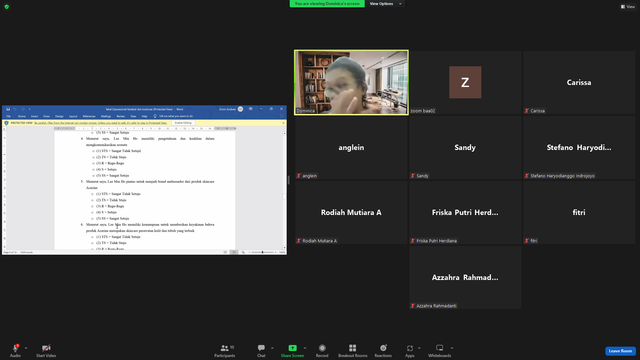Screen dimensions: 640x360
Task: Click the Word vertical scrollbar down arrow
Action: click(284, 247)
